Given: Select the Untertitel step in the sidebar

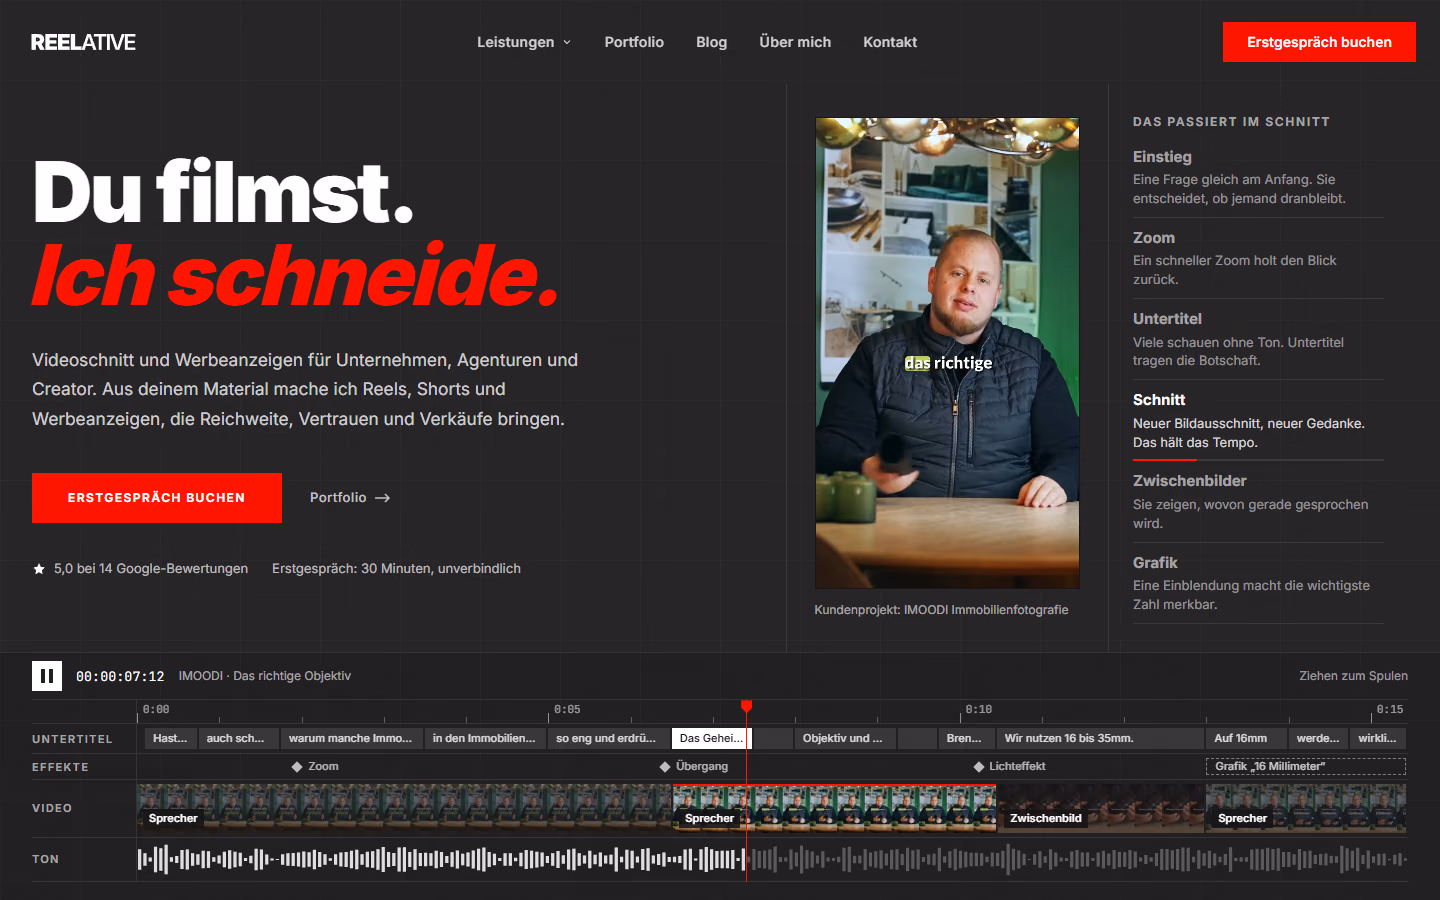Looking at the screenshot, I should pos(1258,339).
